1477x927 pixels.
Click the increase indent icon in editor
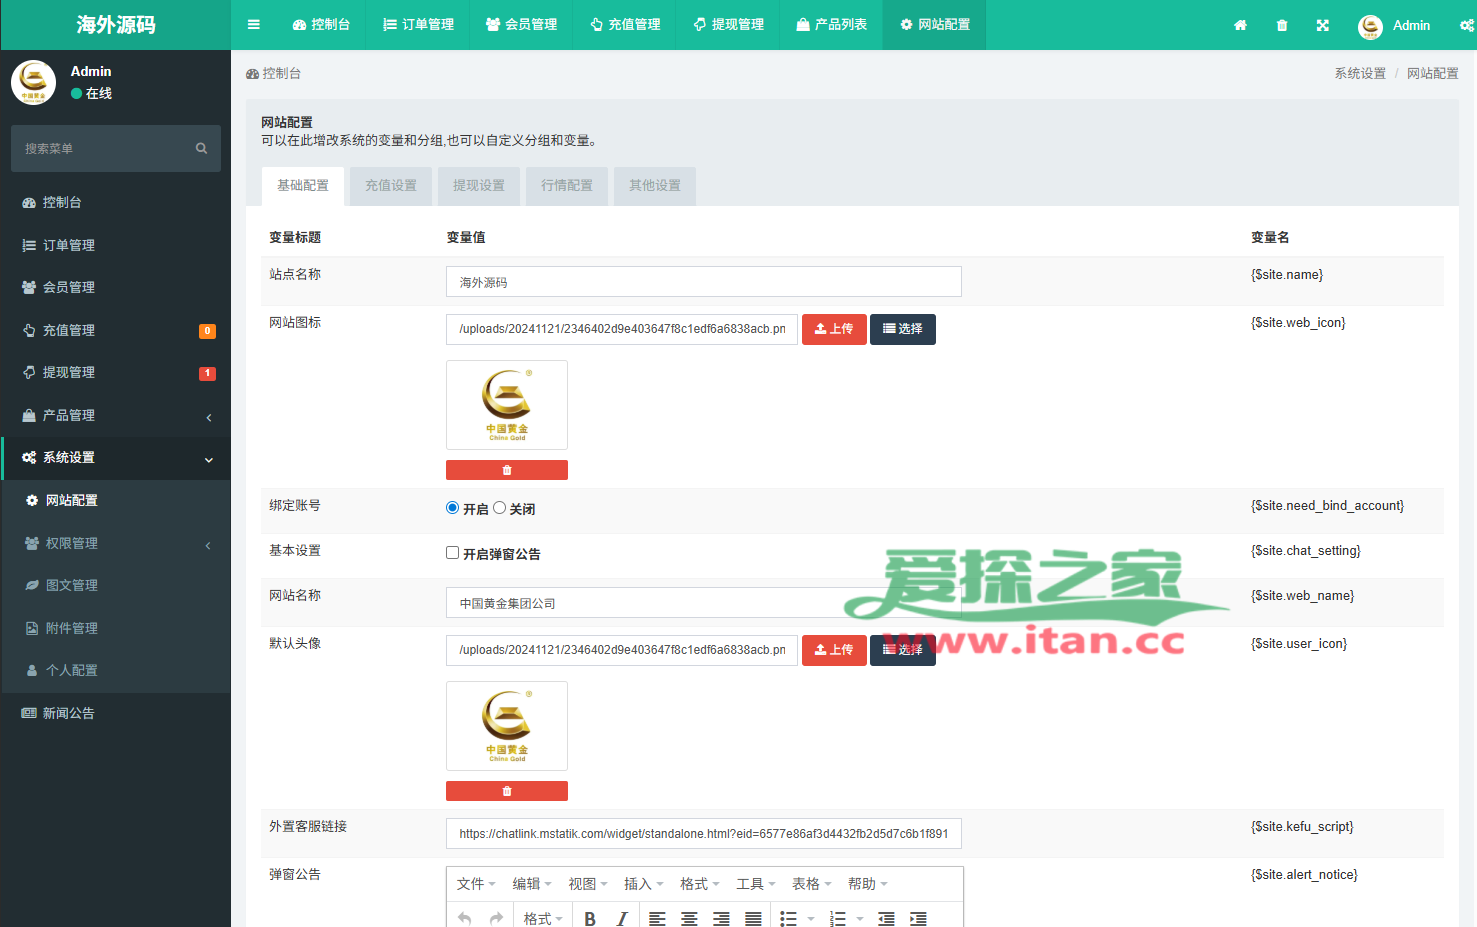click(x=918, y=918)
